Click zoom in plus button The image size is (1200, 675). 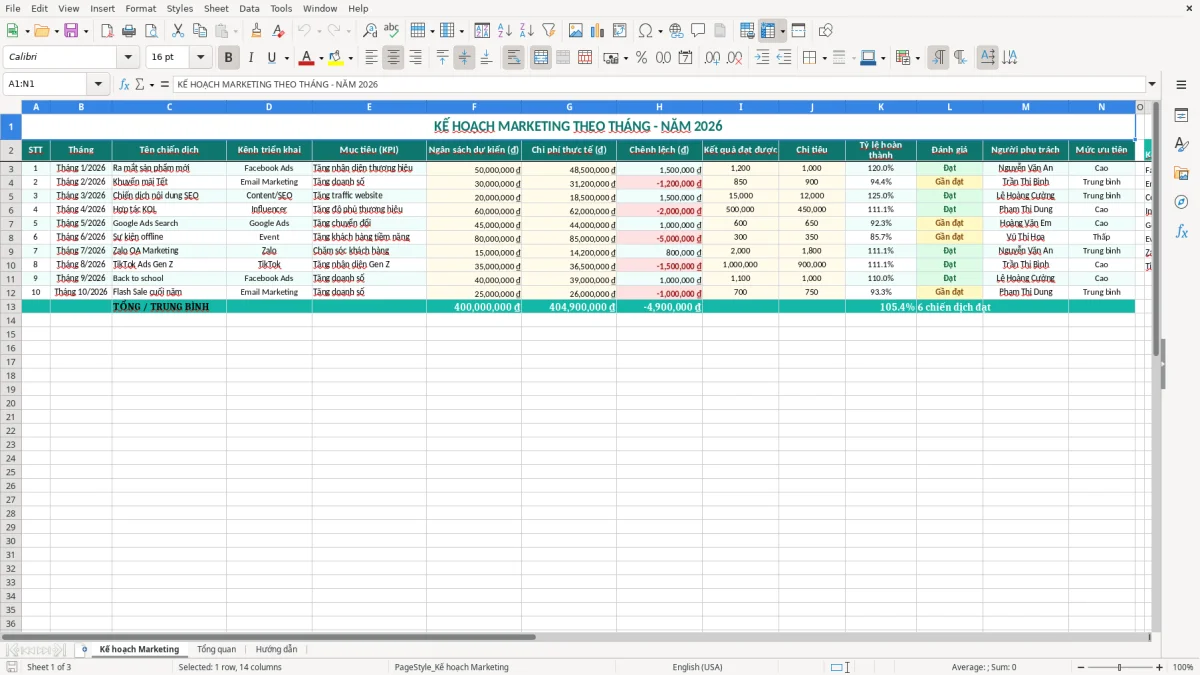(1159, 667)
